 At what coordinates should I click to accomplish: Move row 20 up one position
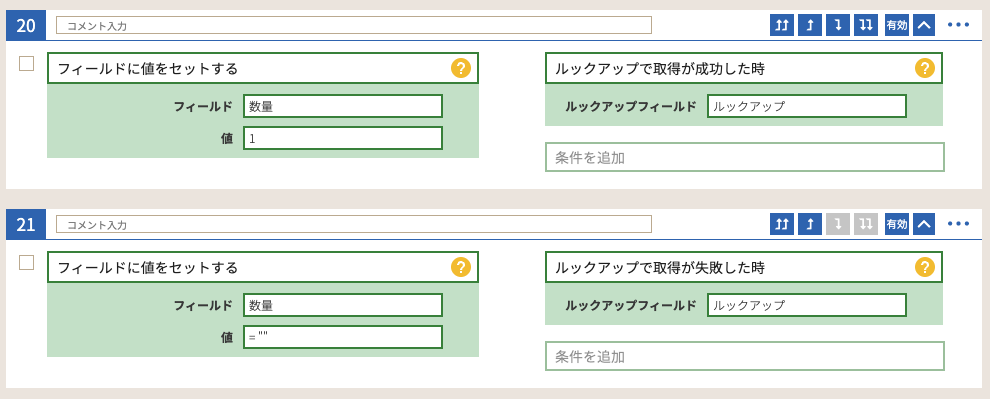[x=809, y=25]
